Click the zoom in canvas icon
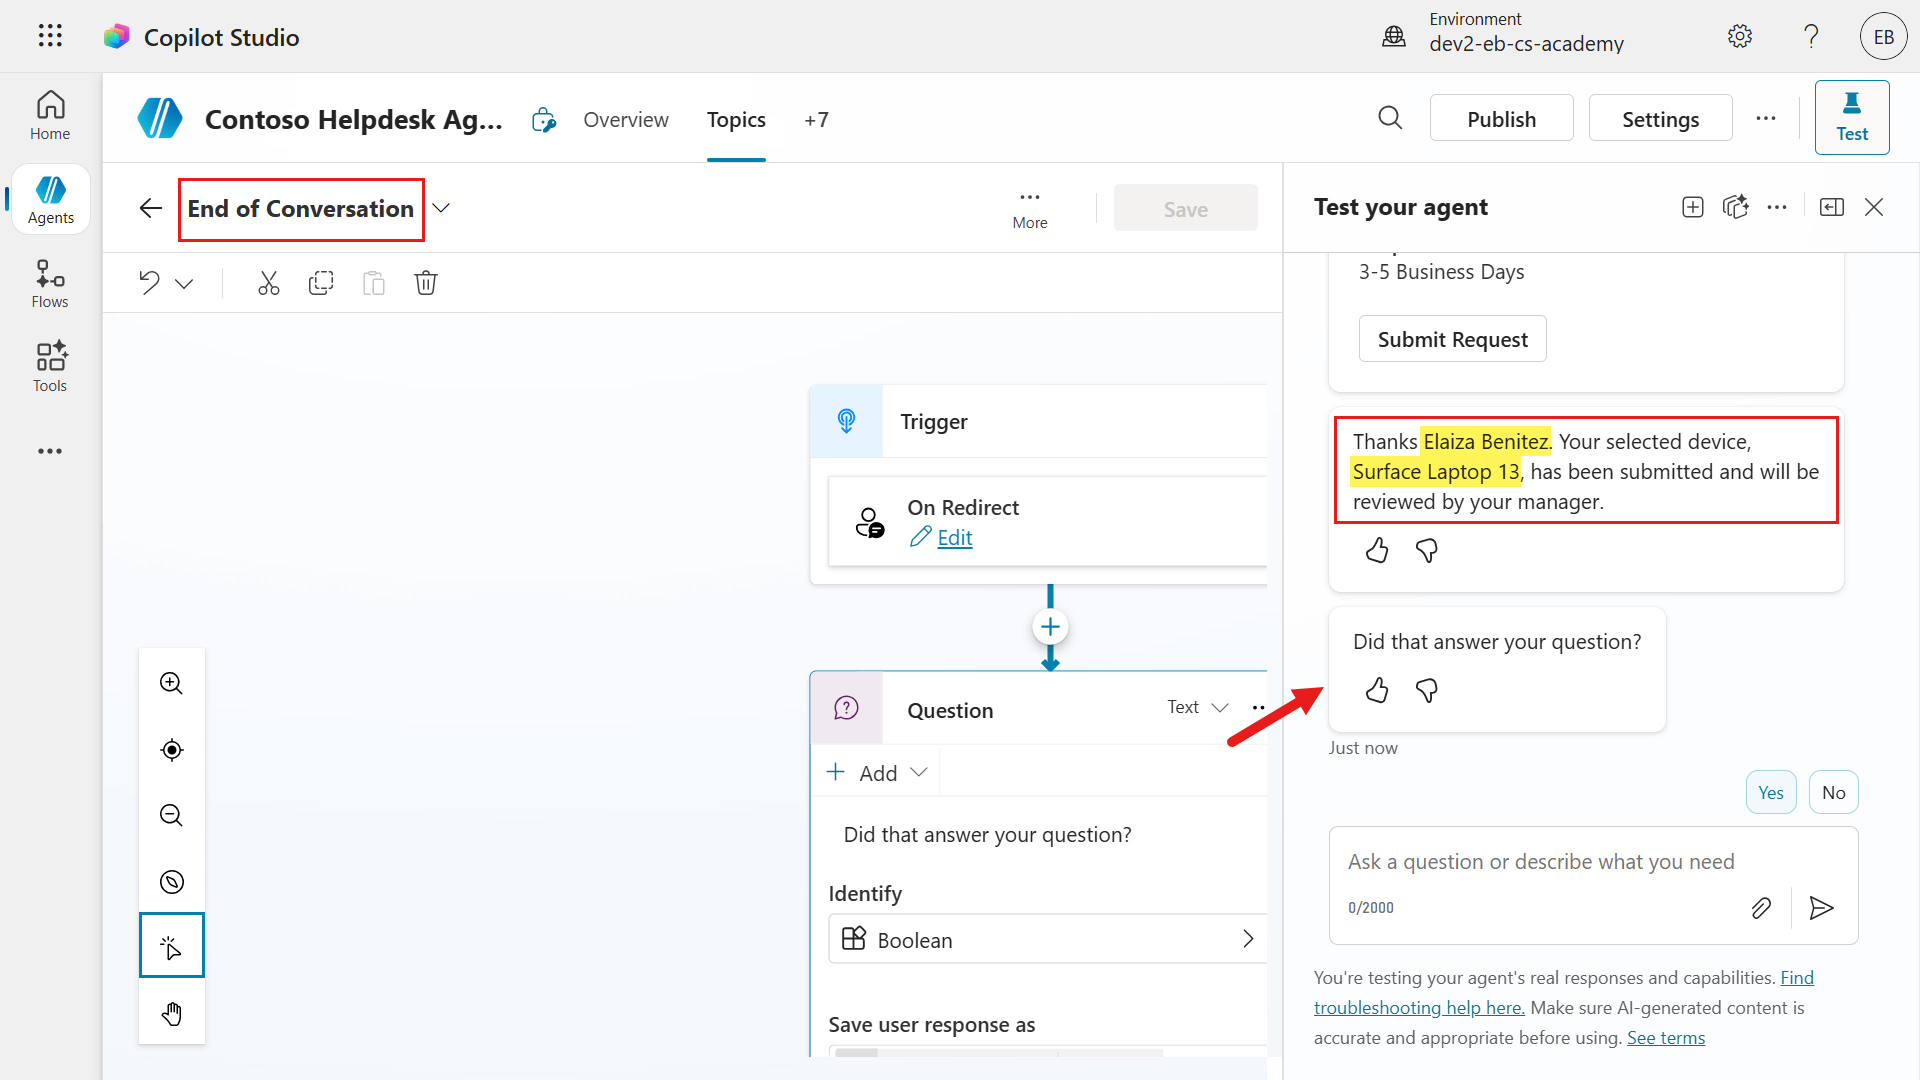 pos(172,683)
